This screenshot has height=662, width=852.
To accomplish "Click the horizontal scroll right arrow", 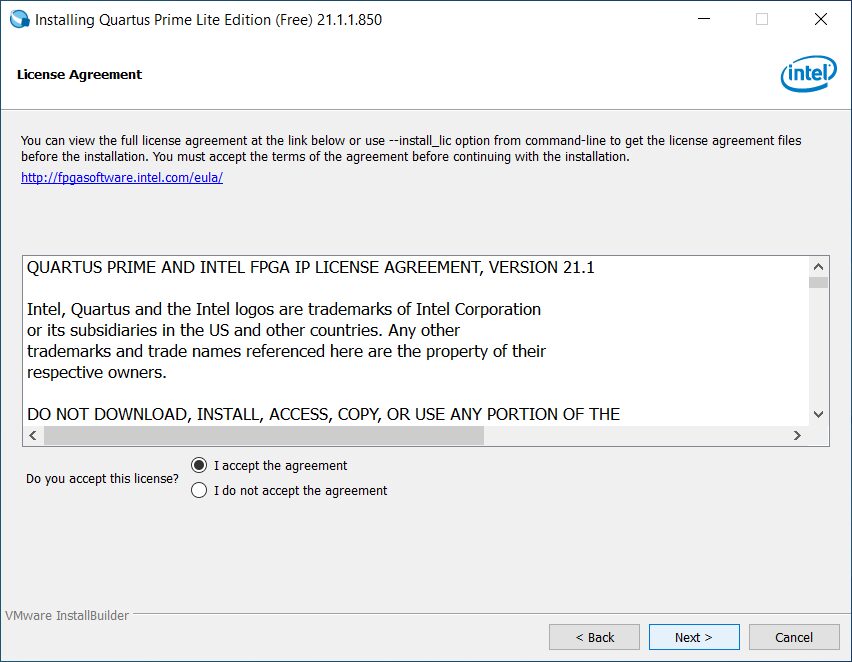I will pos(797,435).
